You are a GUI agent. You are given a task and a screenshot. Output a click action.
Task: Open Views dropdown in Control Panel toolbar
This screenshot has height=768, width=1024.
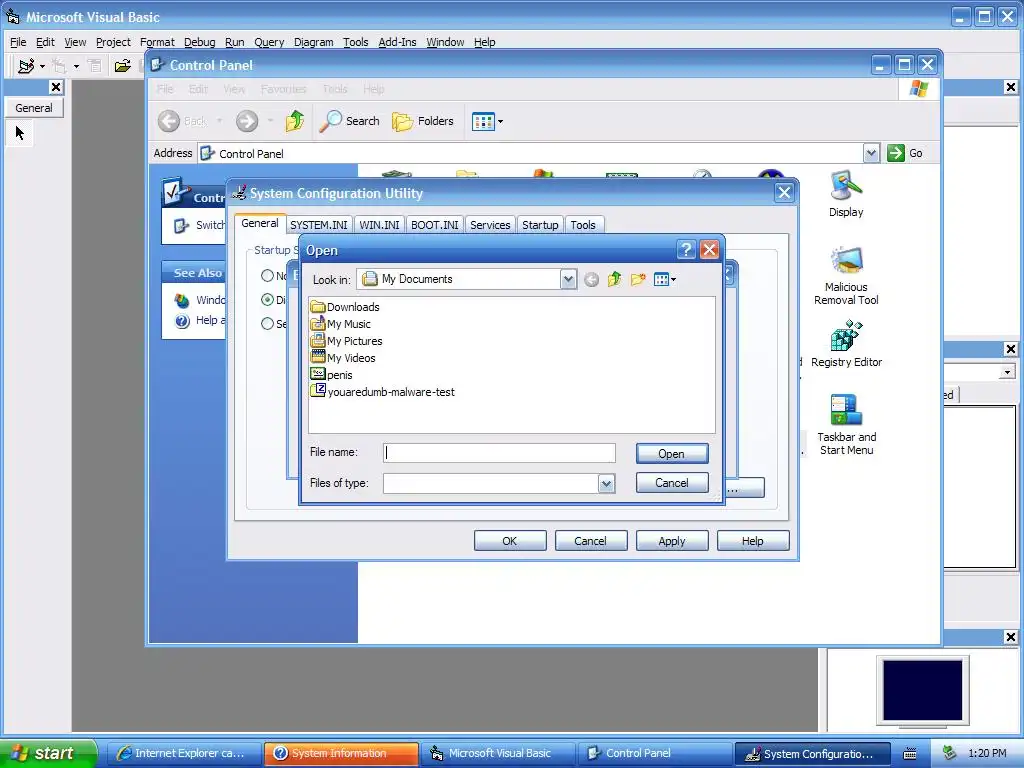pyautogui.click(x=487, y=121)
